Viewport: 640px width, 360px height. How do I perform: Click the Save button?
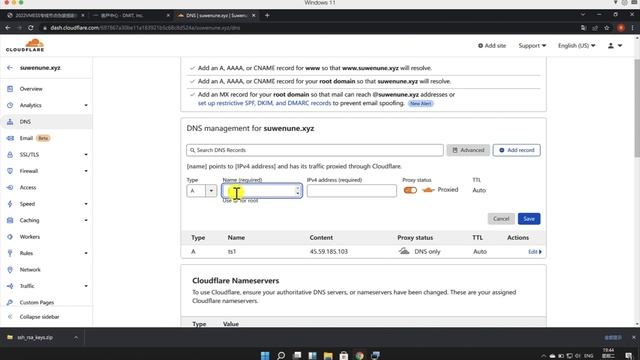529,219
